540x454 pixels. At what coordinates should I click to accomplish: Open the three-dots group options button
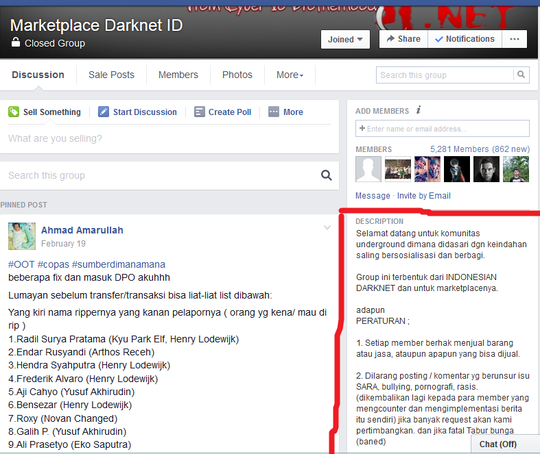coord(515,39)
